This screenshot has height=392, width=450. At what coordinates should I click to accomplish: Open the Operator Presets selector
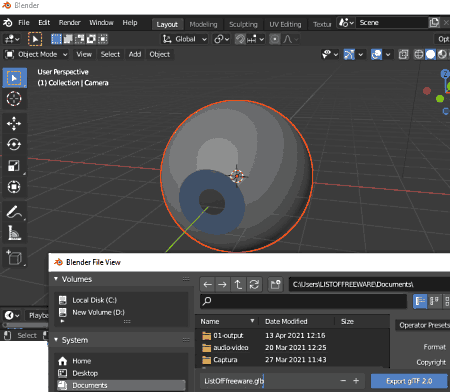[423, 325]
